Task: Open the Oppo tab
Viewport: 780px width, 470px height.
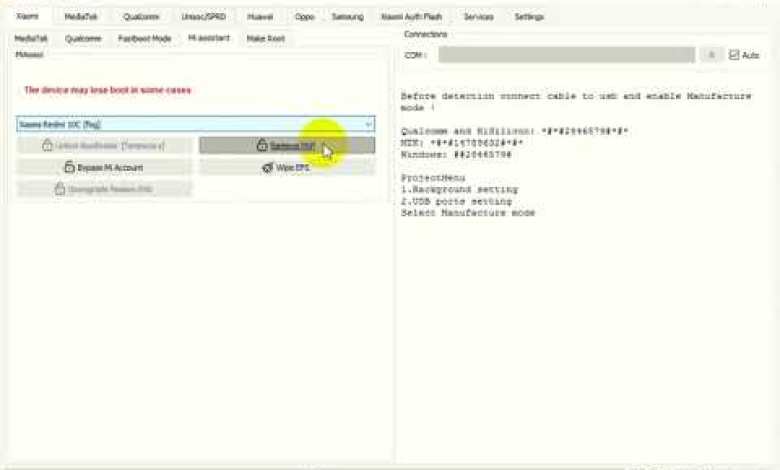Action: [x=304, y=17]
